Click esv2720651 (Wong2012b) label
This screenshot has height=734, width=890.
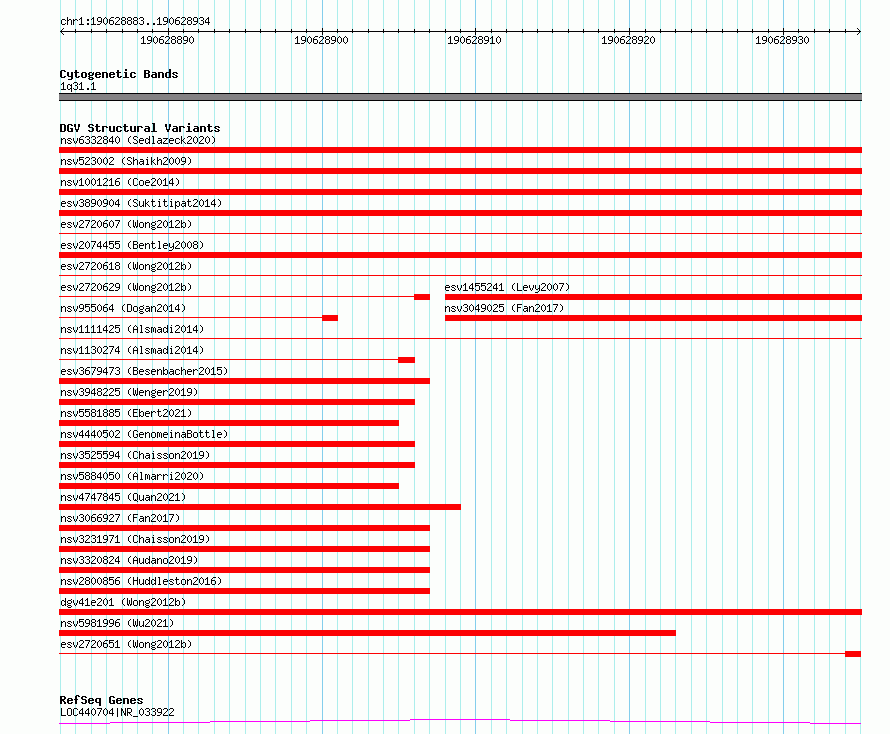(x=126, y=644)
